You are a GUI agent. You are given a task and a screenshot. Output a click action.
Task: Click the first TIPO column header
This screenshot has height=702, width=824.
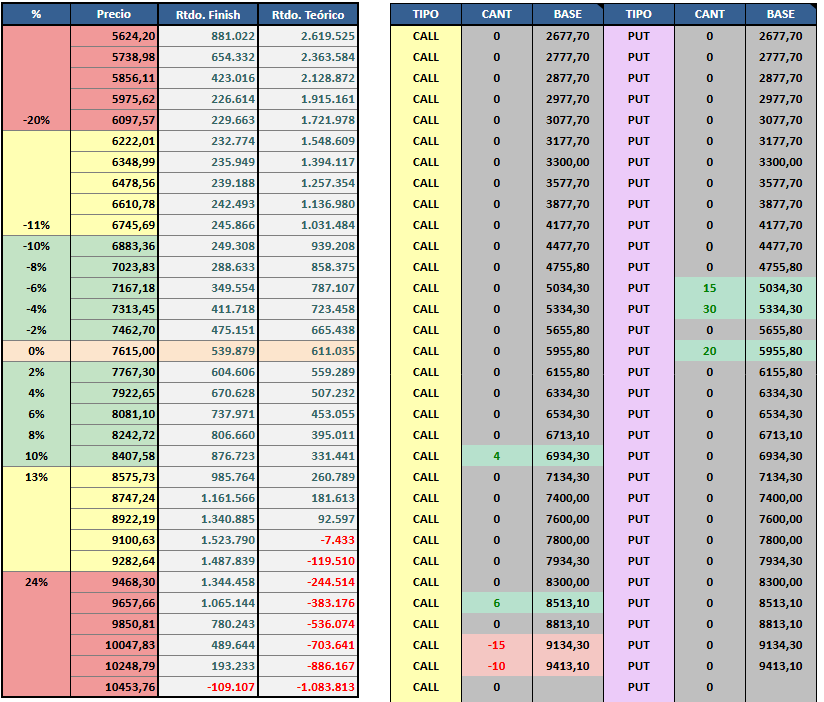426,14
